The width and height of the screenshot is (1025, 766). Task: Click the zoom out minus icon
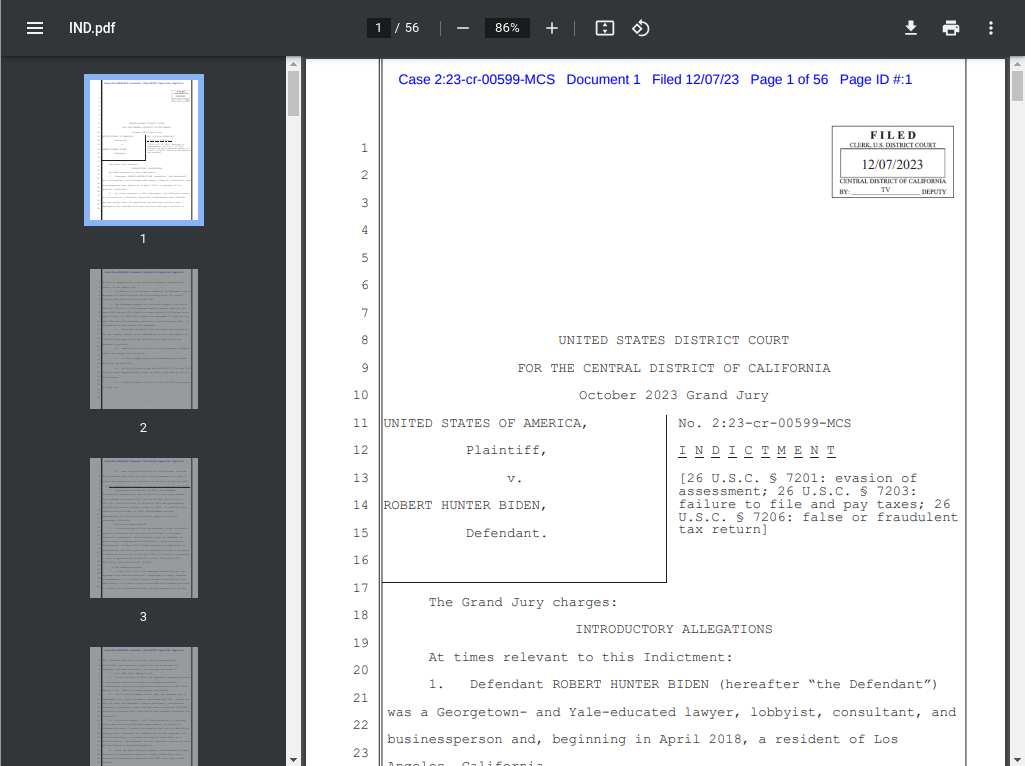tap(463, 28)
